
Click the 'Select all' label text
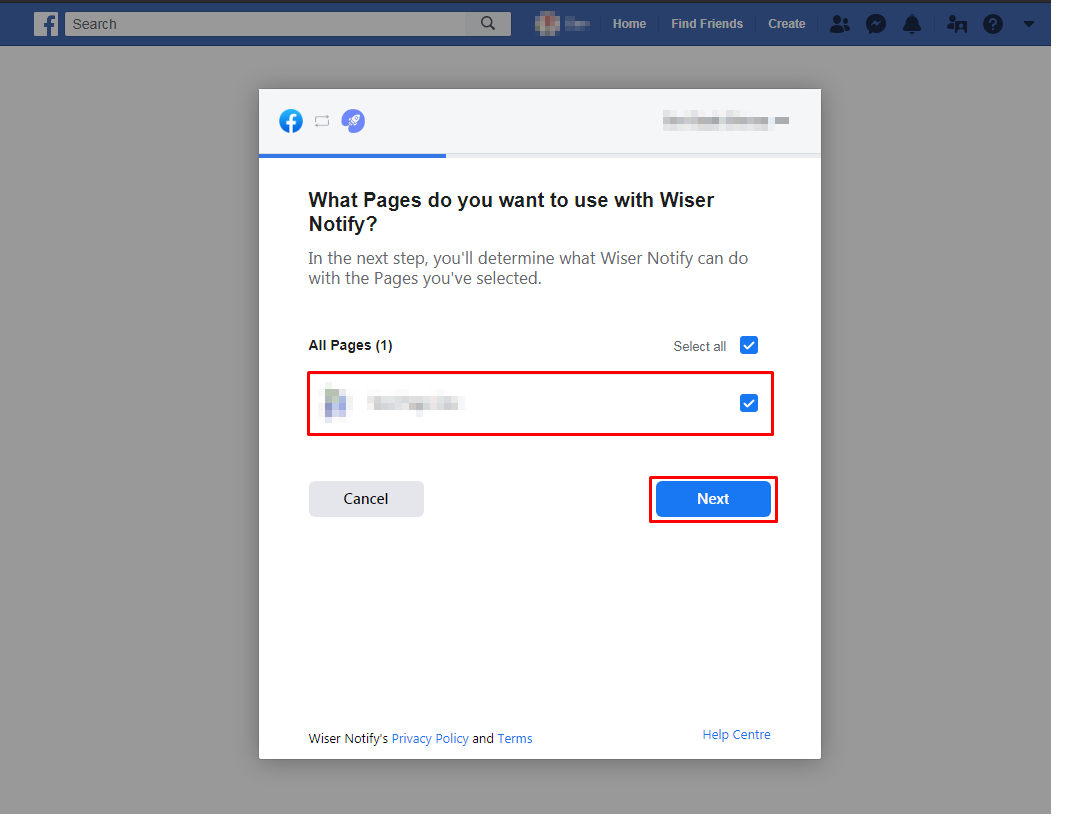tap(699, 346)
